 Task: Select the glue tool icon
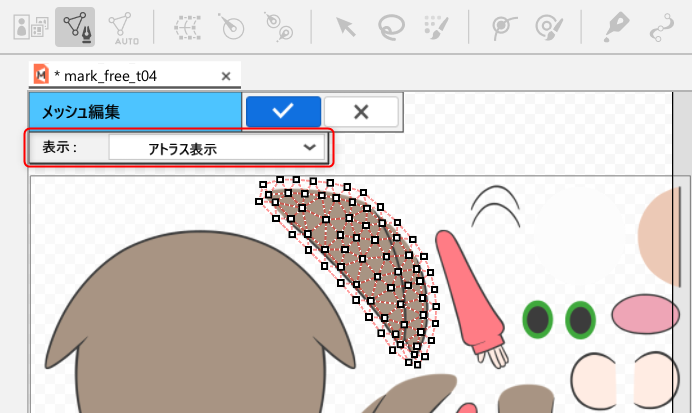coord(504,24)
